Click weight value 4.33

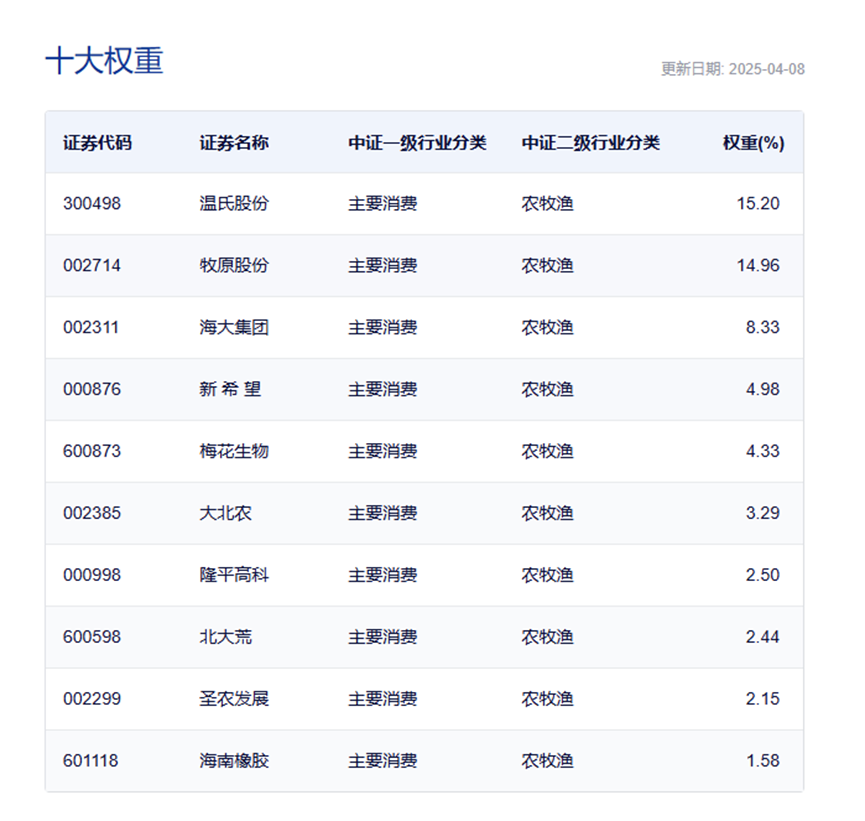pyautogui.click(x=762, y=451)
